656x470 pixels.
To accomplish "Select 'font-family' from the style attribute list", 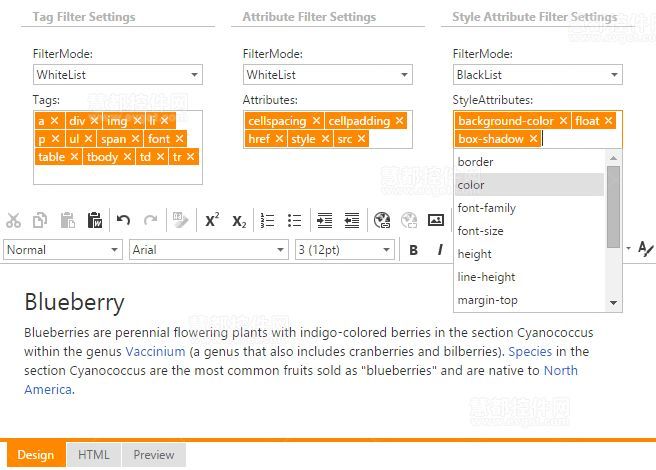I will click(x=486, y=208).
